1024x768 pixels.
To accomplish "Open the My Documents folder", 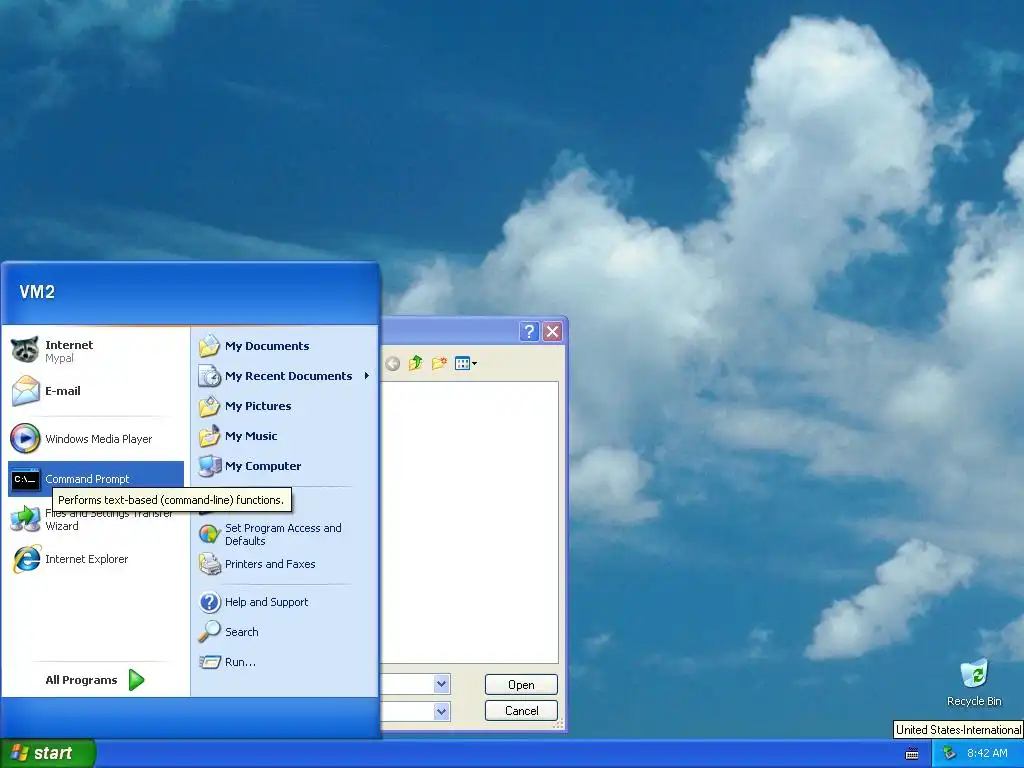I will 283,346.
